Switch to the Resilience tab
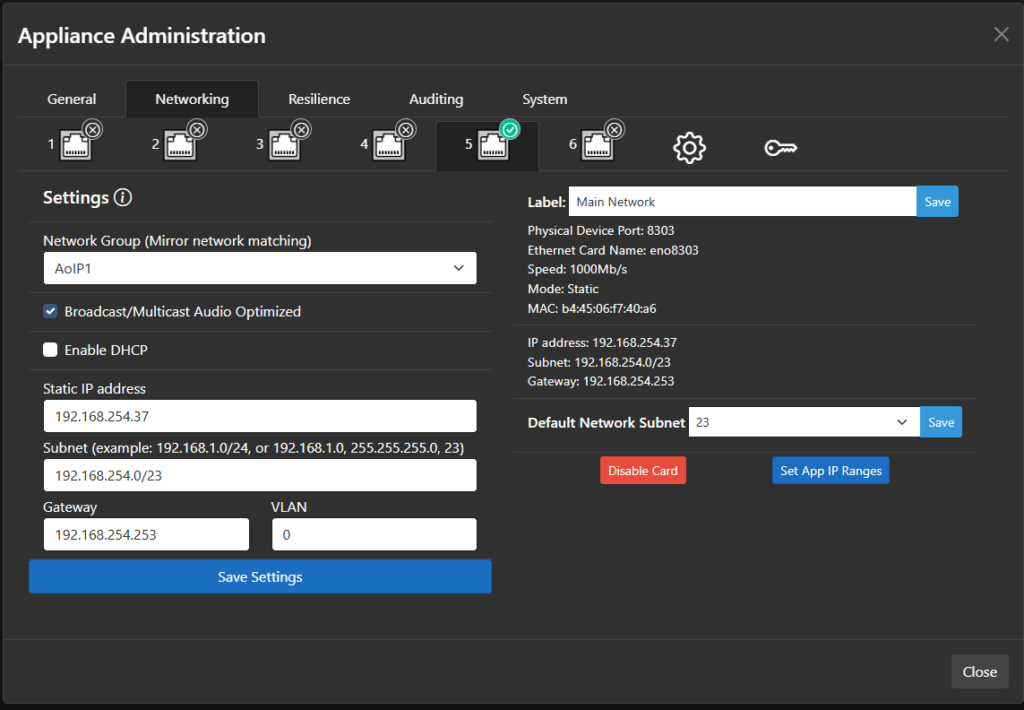Image resolution: width=1024 pixels, height=710 pixels. pyautogui.click(x=319, y=99)
